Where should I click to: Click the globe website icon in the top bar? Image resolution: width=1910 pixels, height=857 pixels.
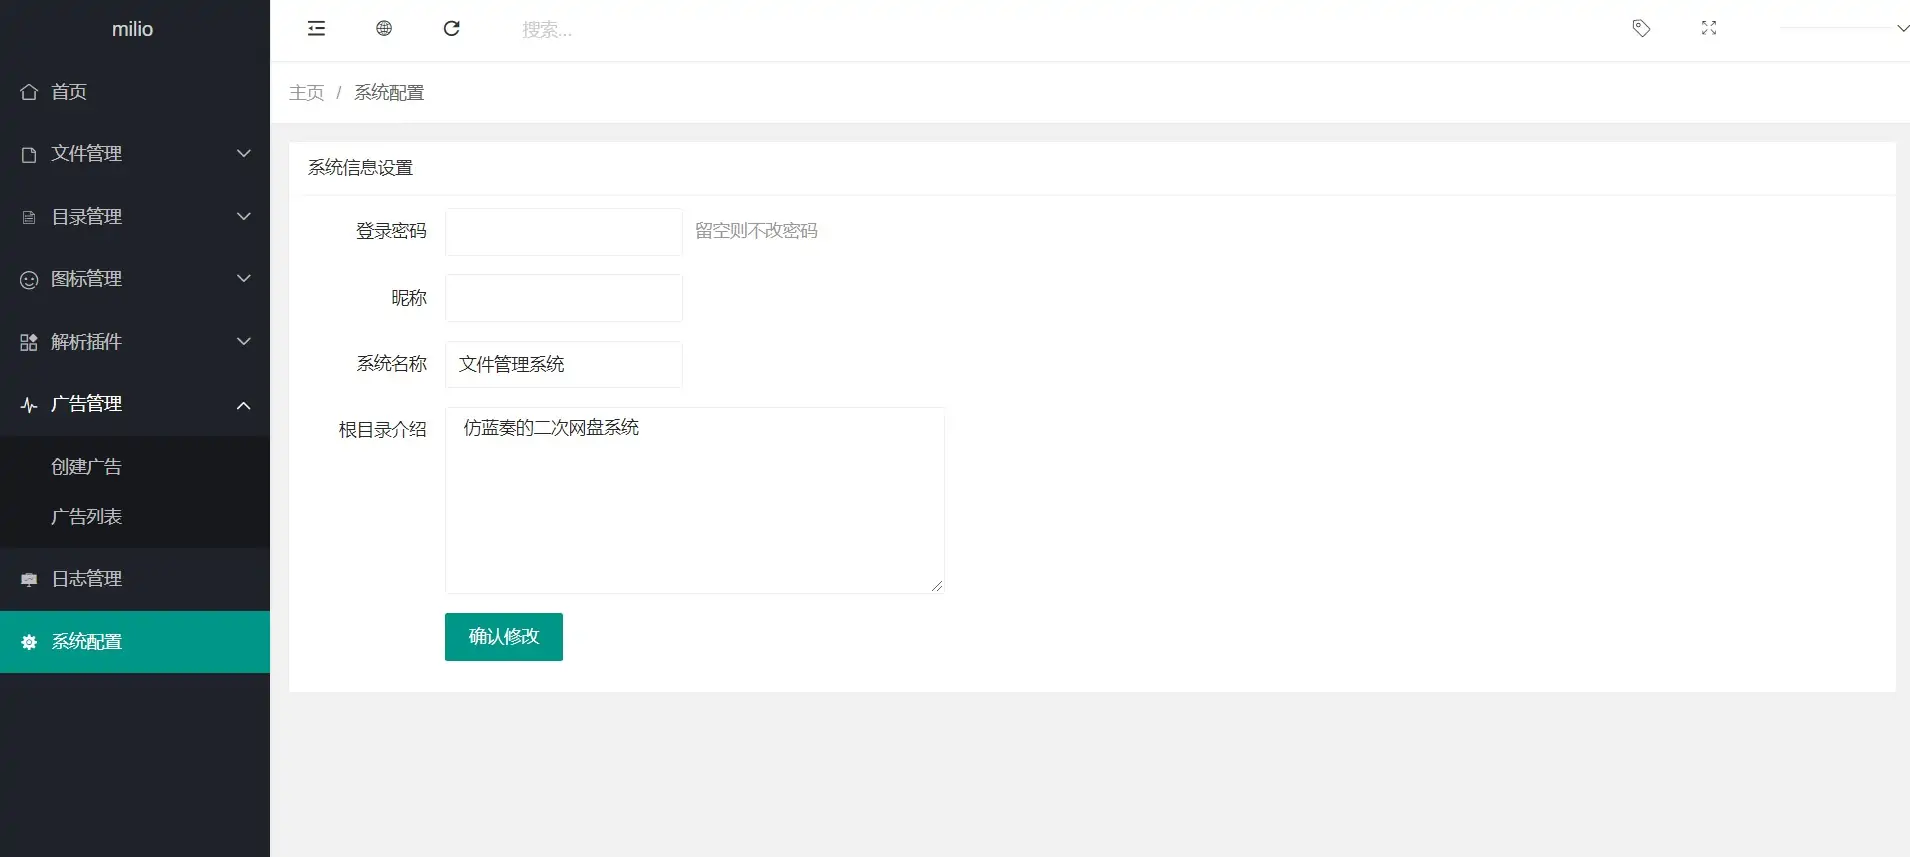[384, 28]
